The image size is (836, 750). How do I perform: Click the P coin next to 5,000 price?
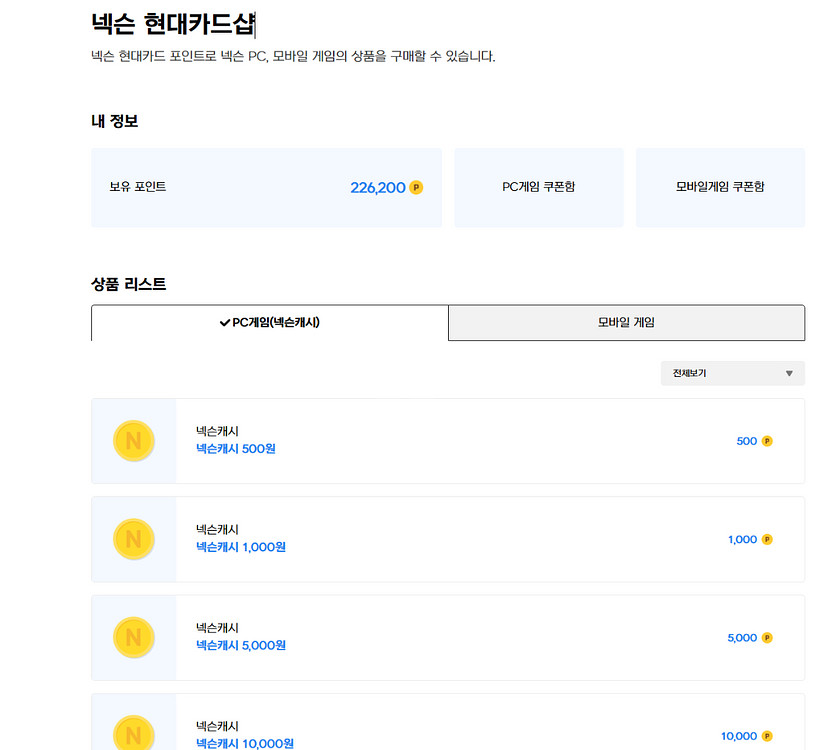[x=767, y=638]
